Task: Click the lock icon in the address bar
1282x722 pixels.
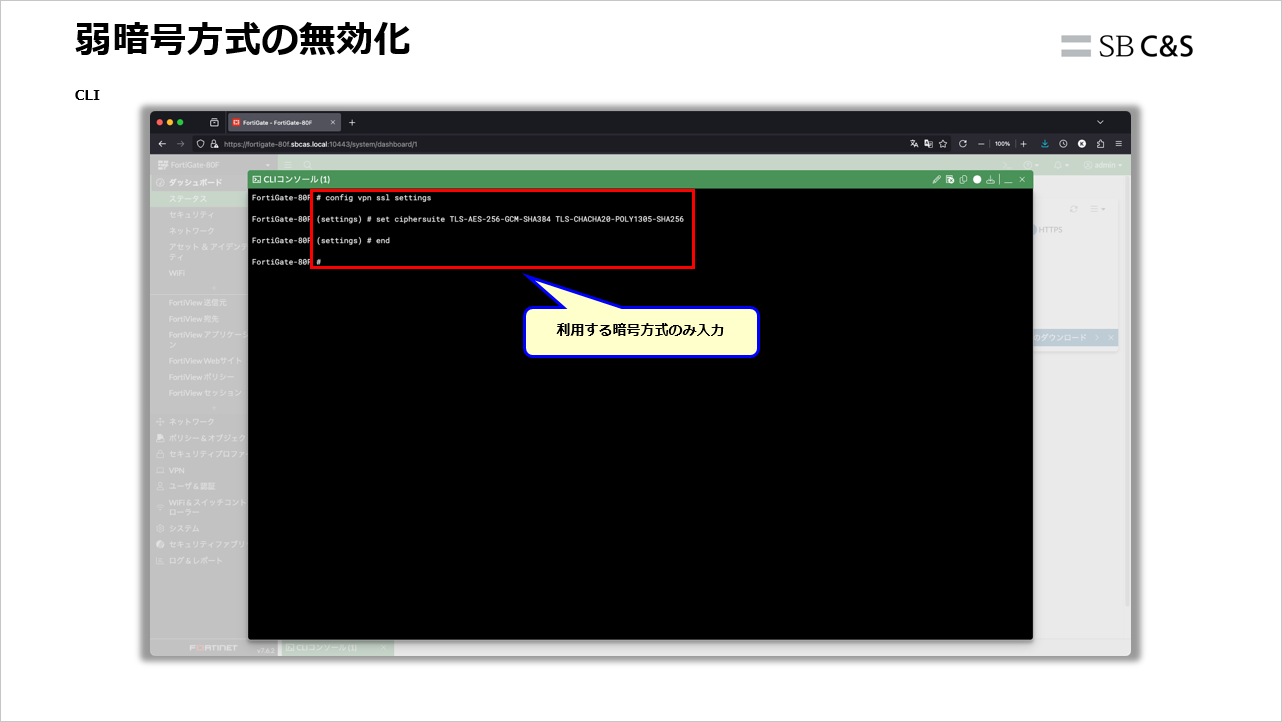Action: coord(214,143)
